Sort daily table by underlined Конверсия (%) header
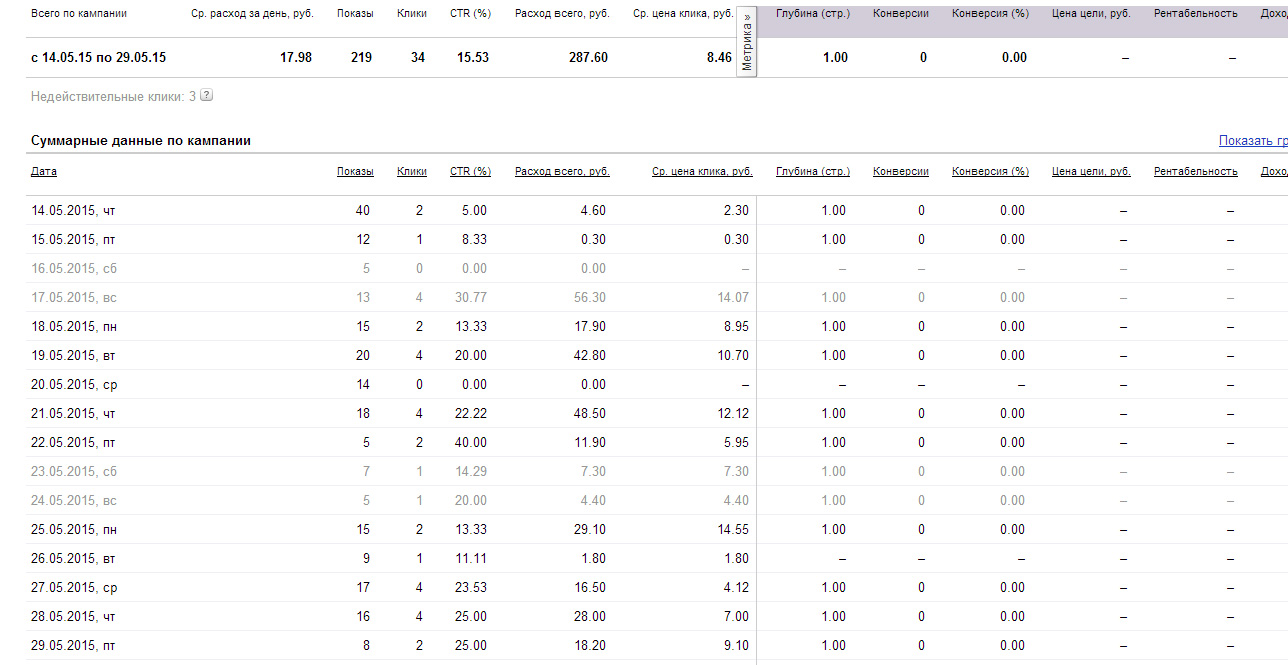Image resolution: width=1288 pixels, height=665 pixels. tap(990, 171)
